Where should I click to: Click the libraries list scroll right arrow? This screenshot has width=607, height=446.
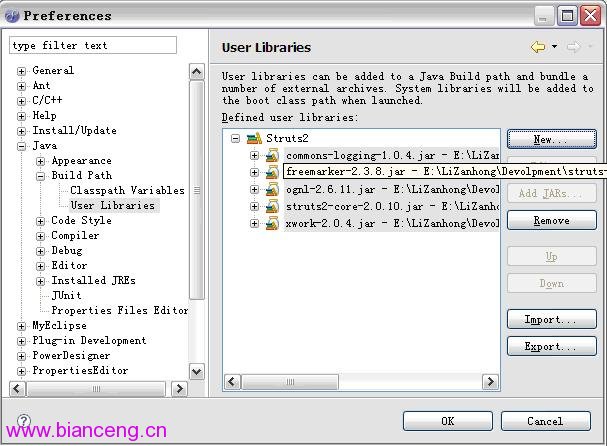click(490, 382)
